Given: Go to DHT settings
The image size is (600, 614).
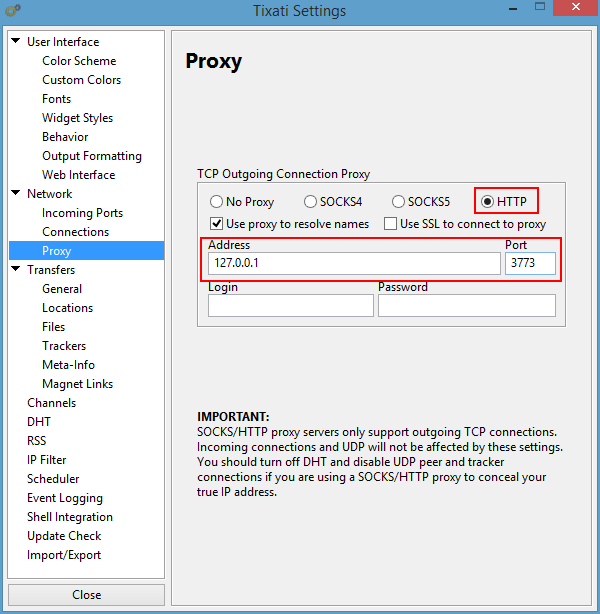Looking at the screenshot, I should pyautogui.click(x=39, y=422).
